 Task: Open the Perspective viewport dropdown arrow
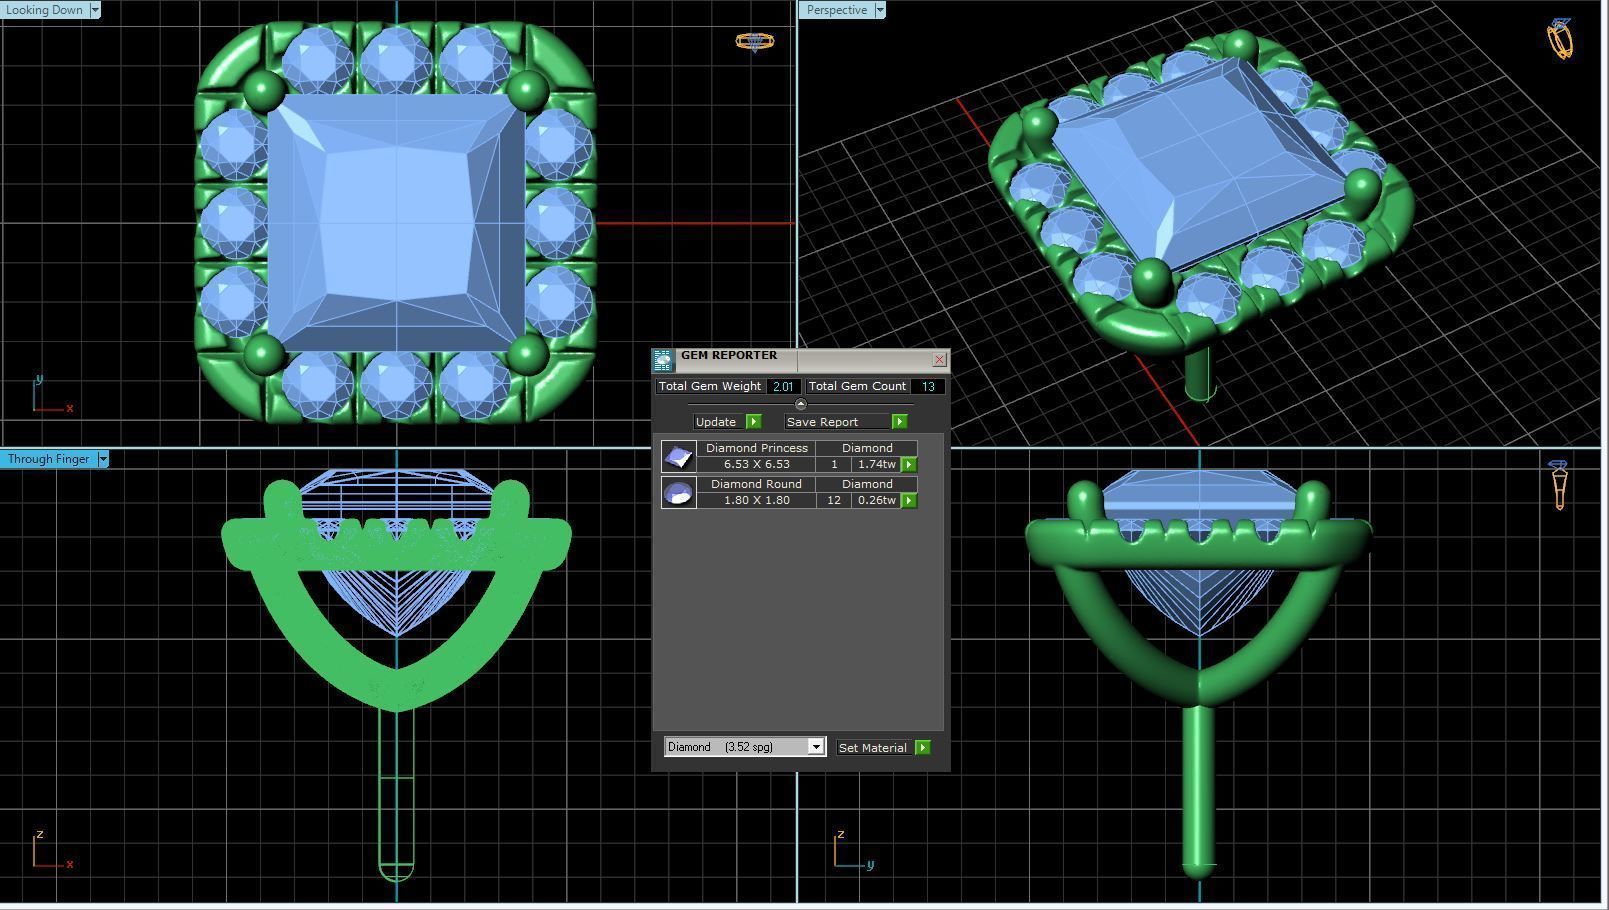pos(880,10)
